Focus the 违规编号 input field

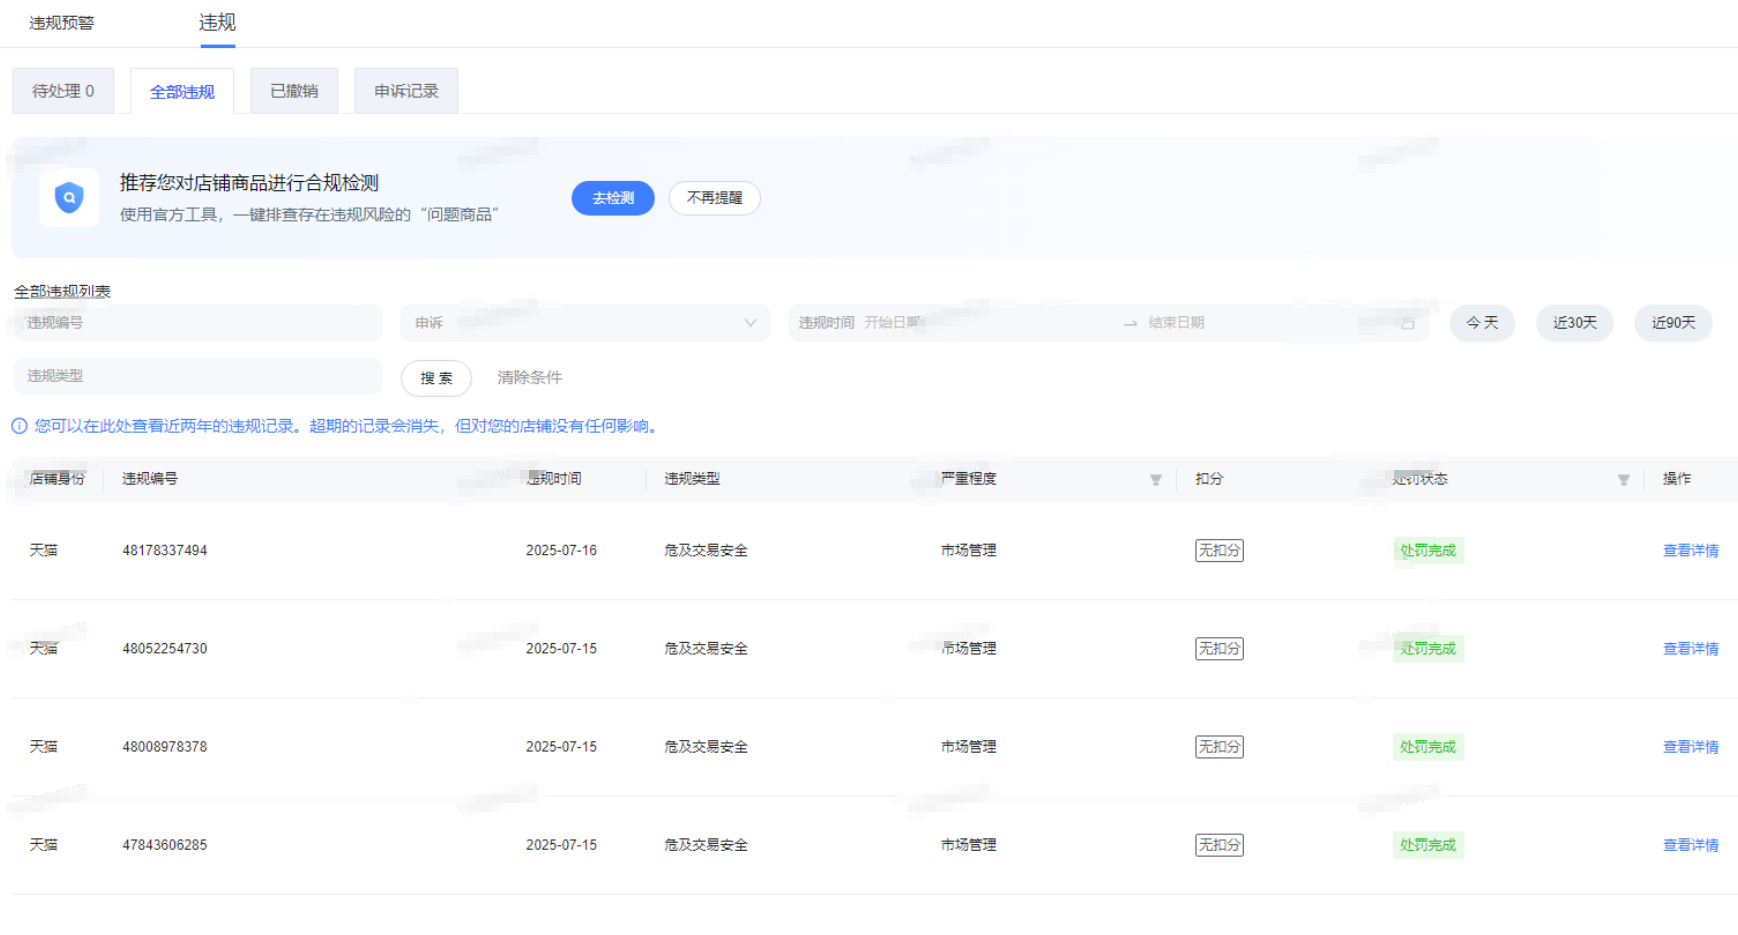197,323
